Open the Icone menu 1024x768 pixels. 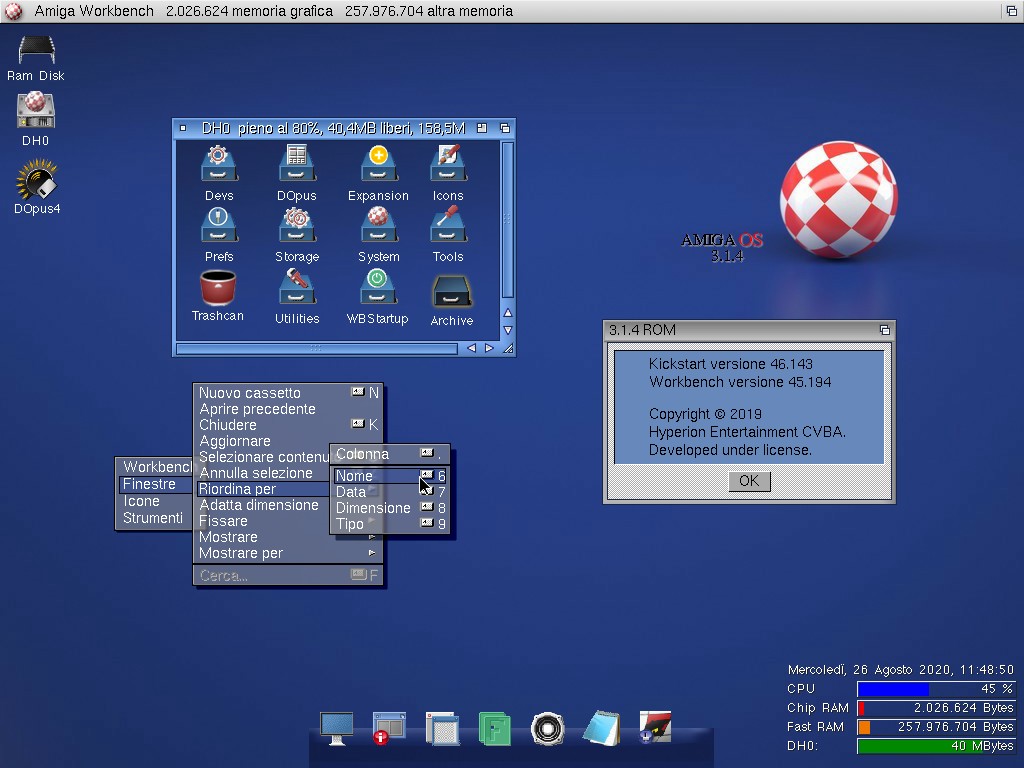pos(142,501)
